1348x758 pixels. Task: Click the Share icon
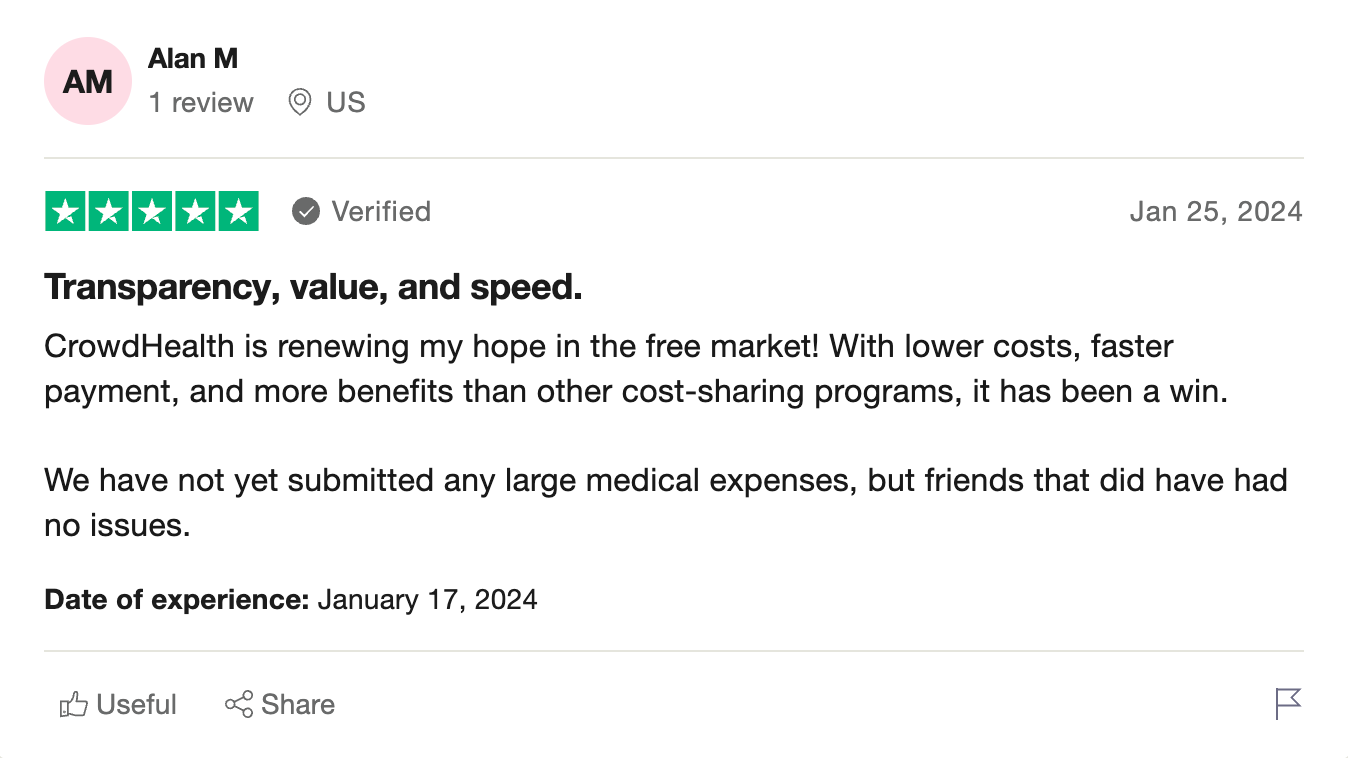coord(239,704)
